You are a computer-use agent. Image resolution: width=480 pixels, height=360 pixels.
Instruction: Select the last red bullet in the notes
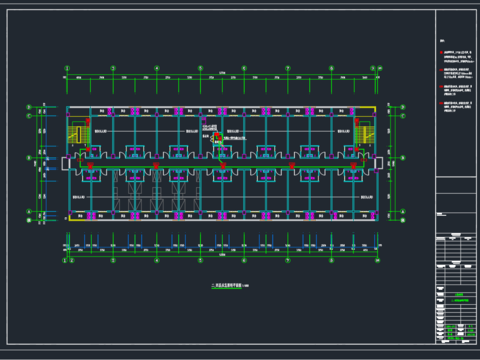pos(441,103)
